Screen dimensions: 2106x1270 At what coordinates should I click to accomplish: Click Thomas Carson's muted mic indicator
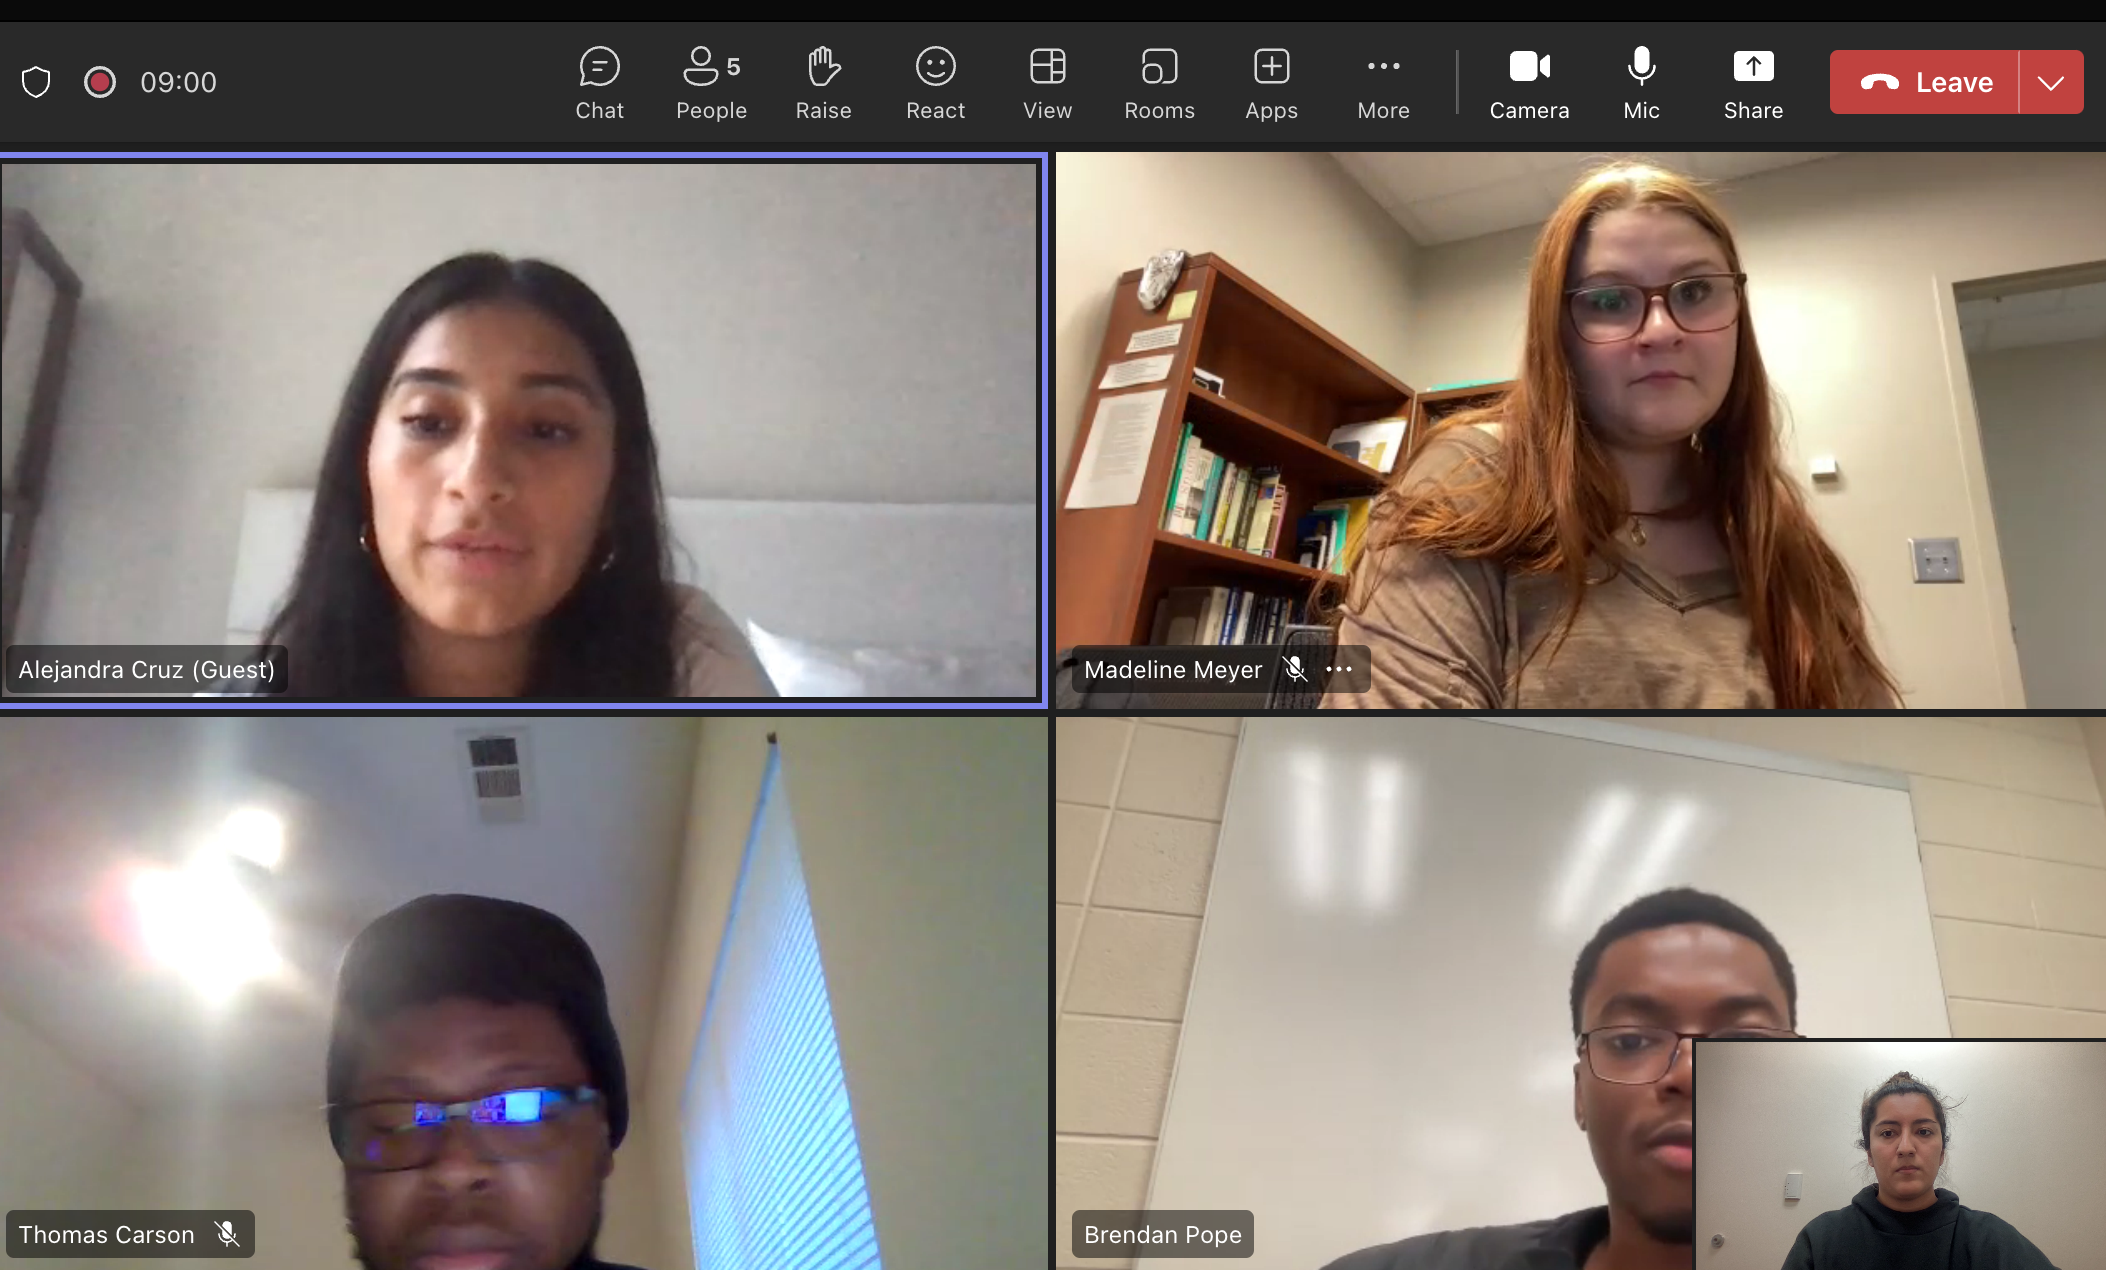[227, 1234]
